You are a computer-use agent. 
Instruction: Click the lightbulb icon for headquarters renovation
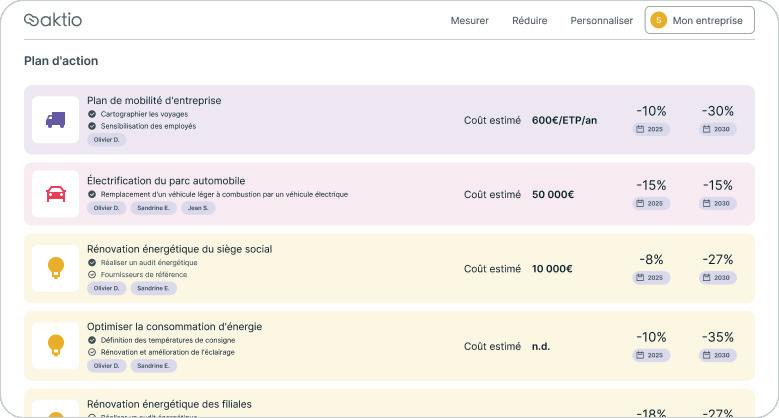point(56,268)
